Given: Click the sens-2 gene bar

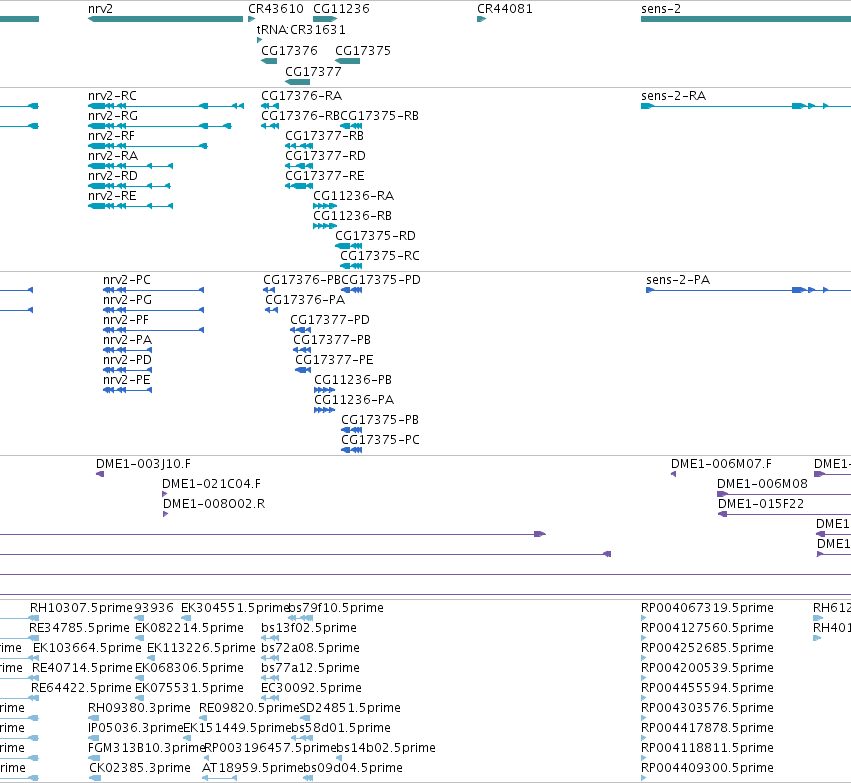Looking at the screenshot, I should tap(746, 19).
